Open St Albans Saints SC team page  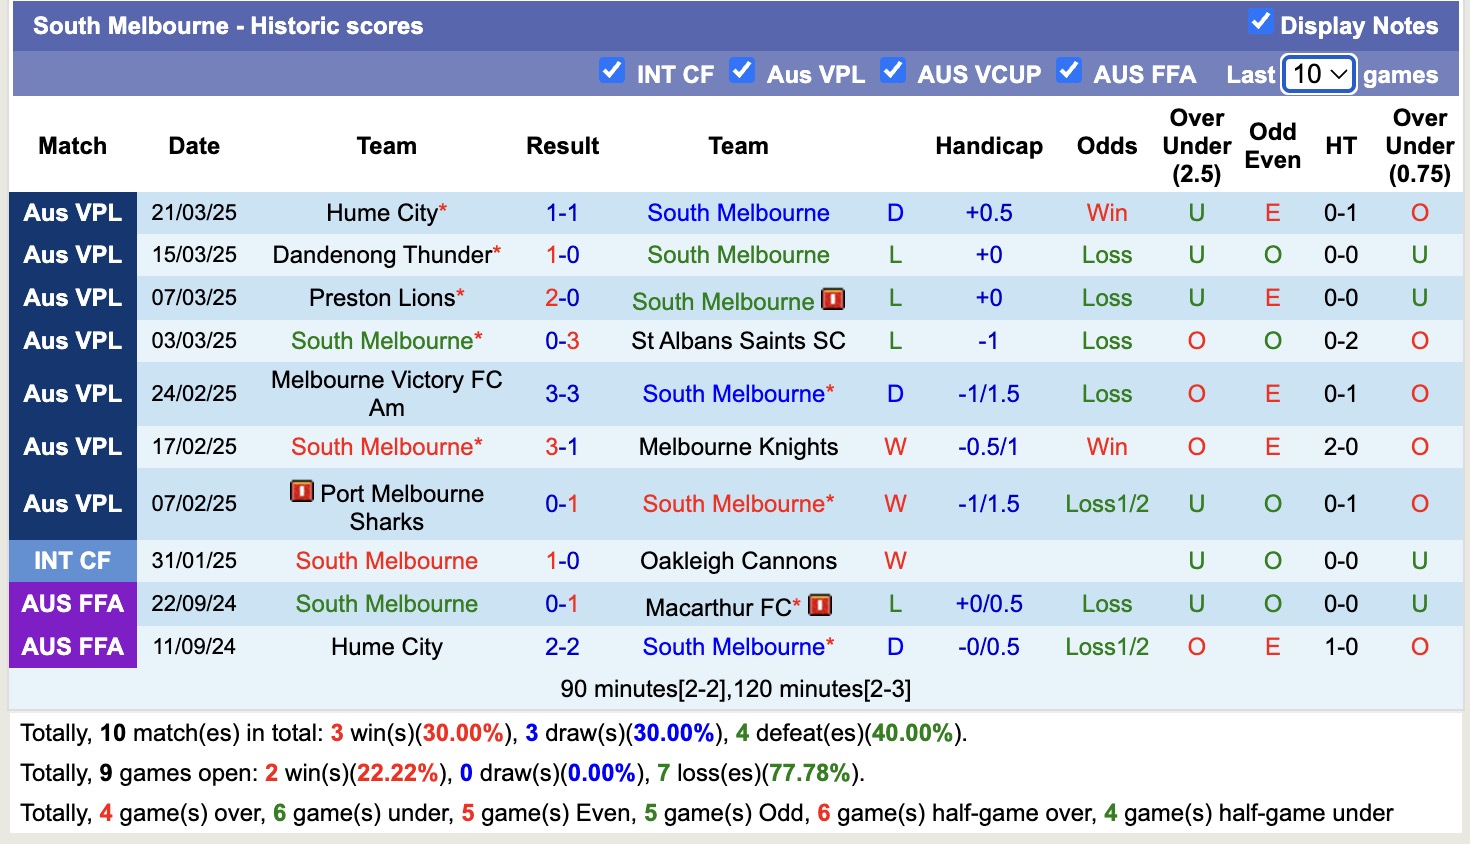[738, 340]
